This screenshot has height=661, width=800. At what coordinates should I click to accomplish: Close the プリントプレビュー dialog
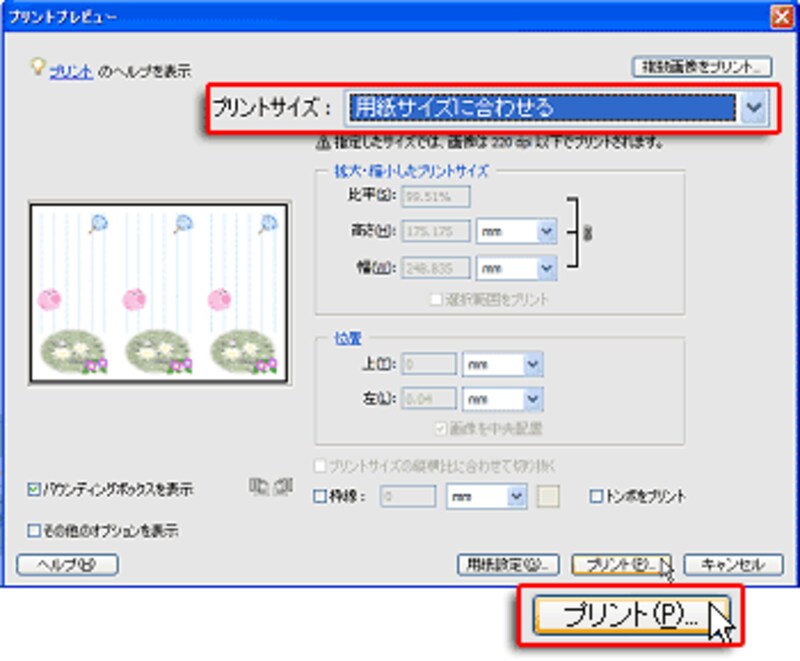[782, 17]
